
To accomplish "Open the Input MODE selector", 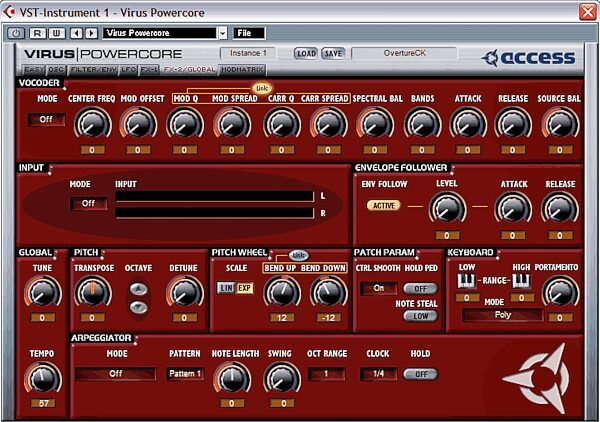I will tap(88, 204).
